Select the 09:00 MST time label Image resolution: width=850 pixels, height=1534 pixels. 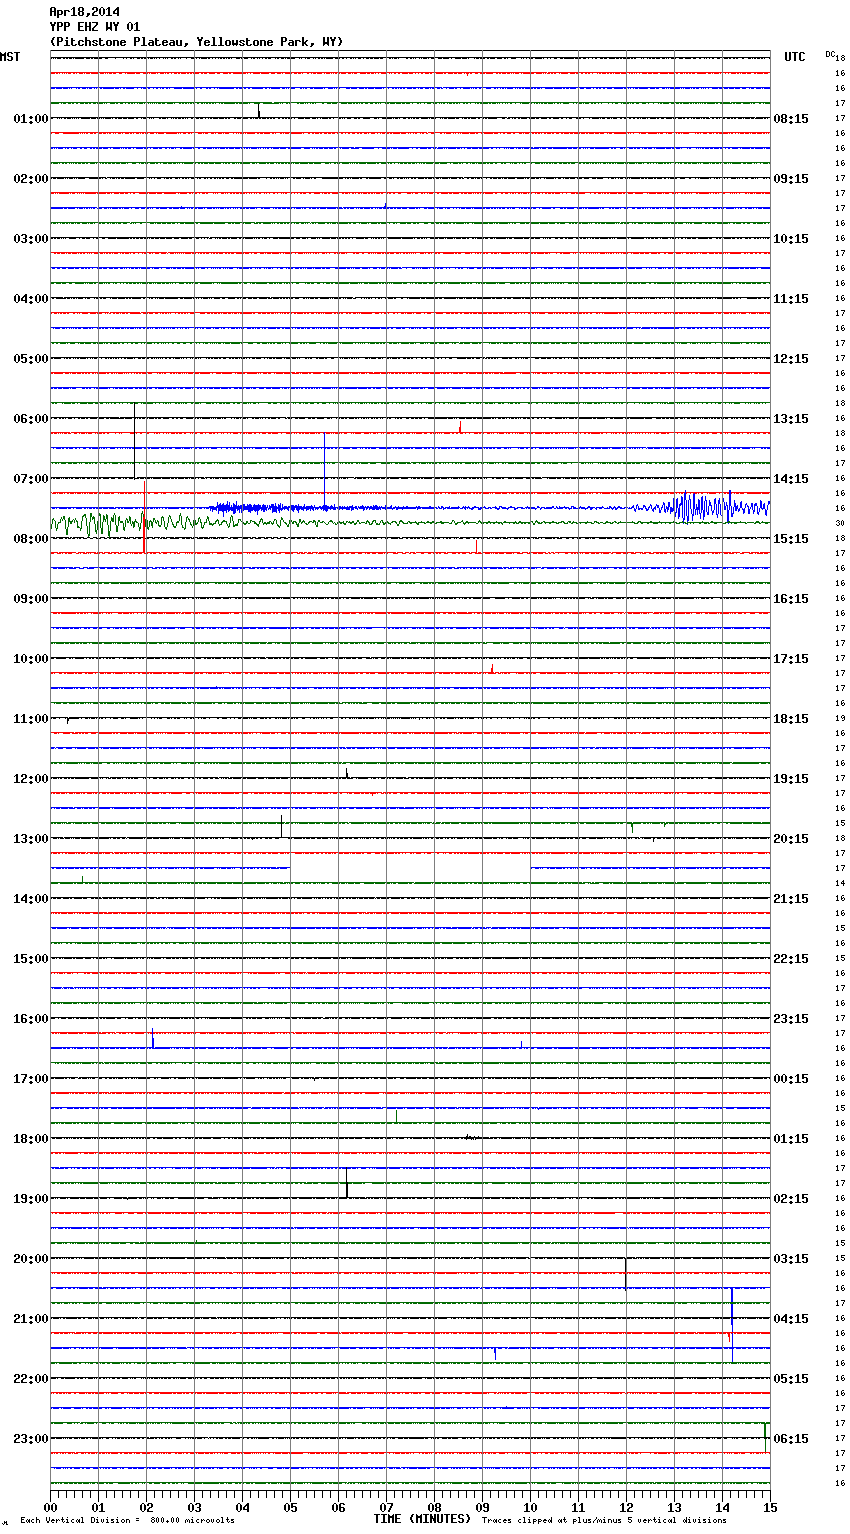pos(30,599)
